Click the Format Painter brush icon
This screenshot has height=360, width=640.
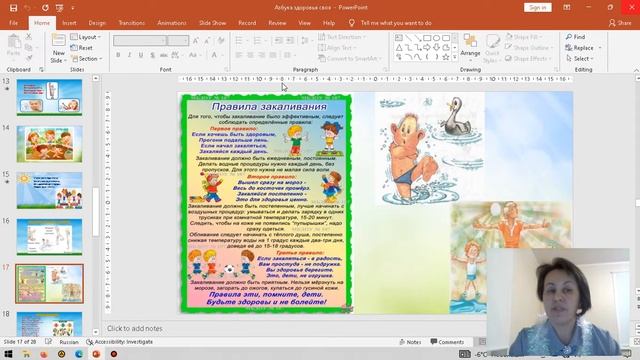(x=29, y=58)
